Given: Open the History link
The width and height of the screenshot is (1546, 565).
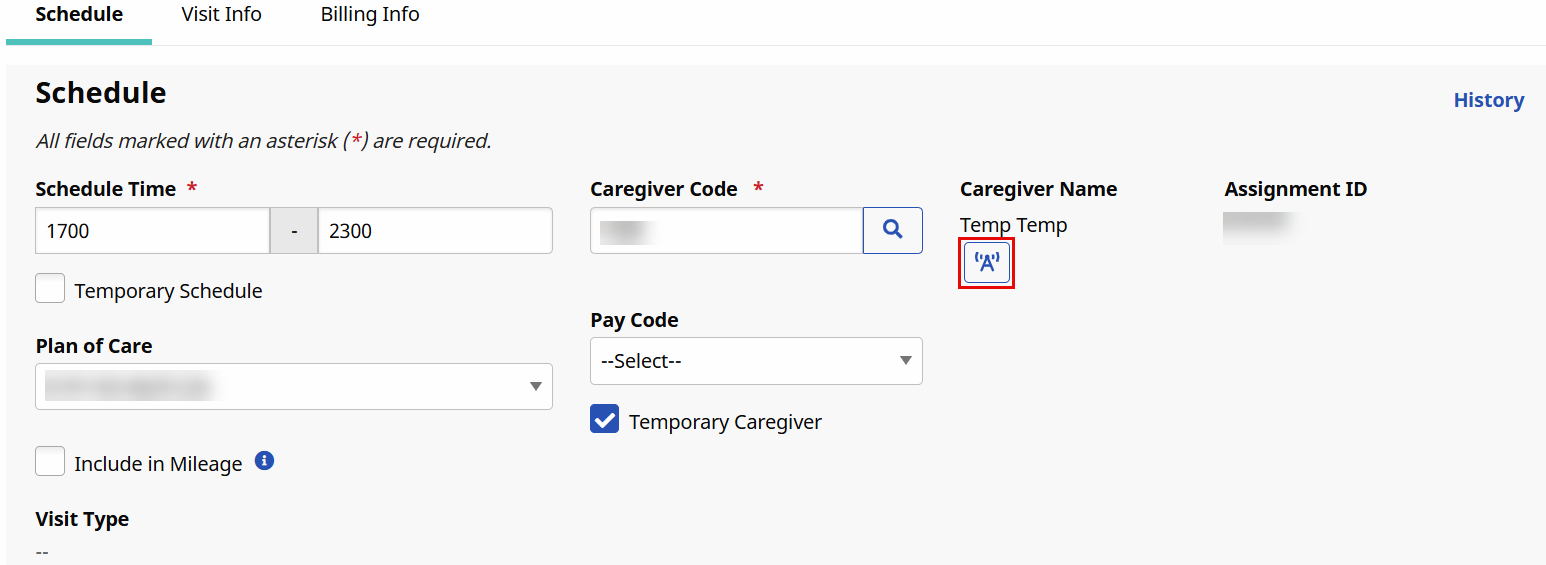Looking at the screenshot, I should coord(1488,100).
